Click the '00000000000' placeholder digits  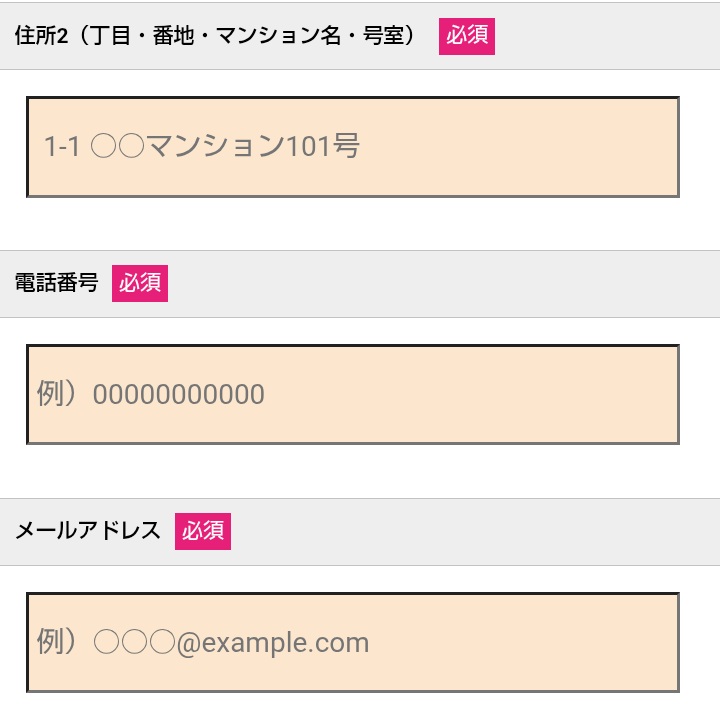179,395
